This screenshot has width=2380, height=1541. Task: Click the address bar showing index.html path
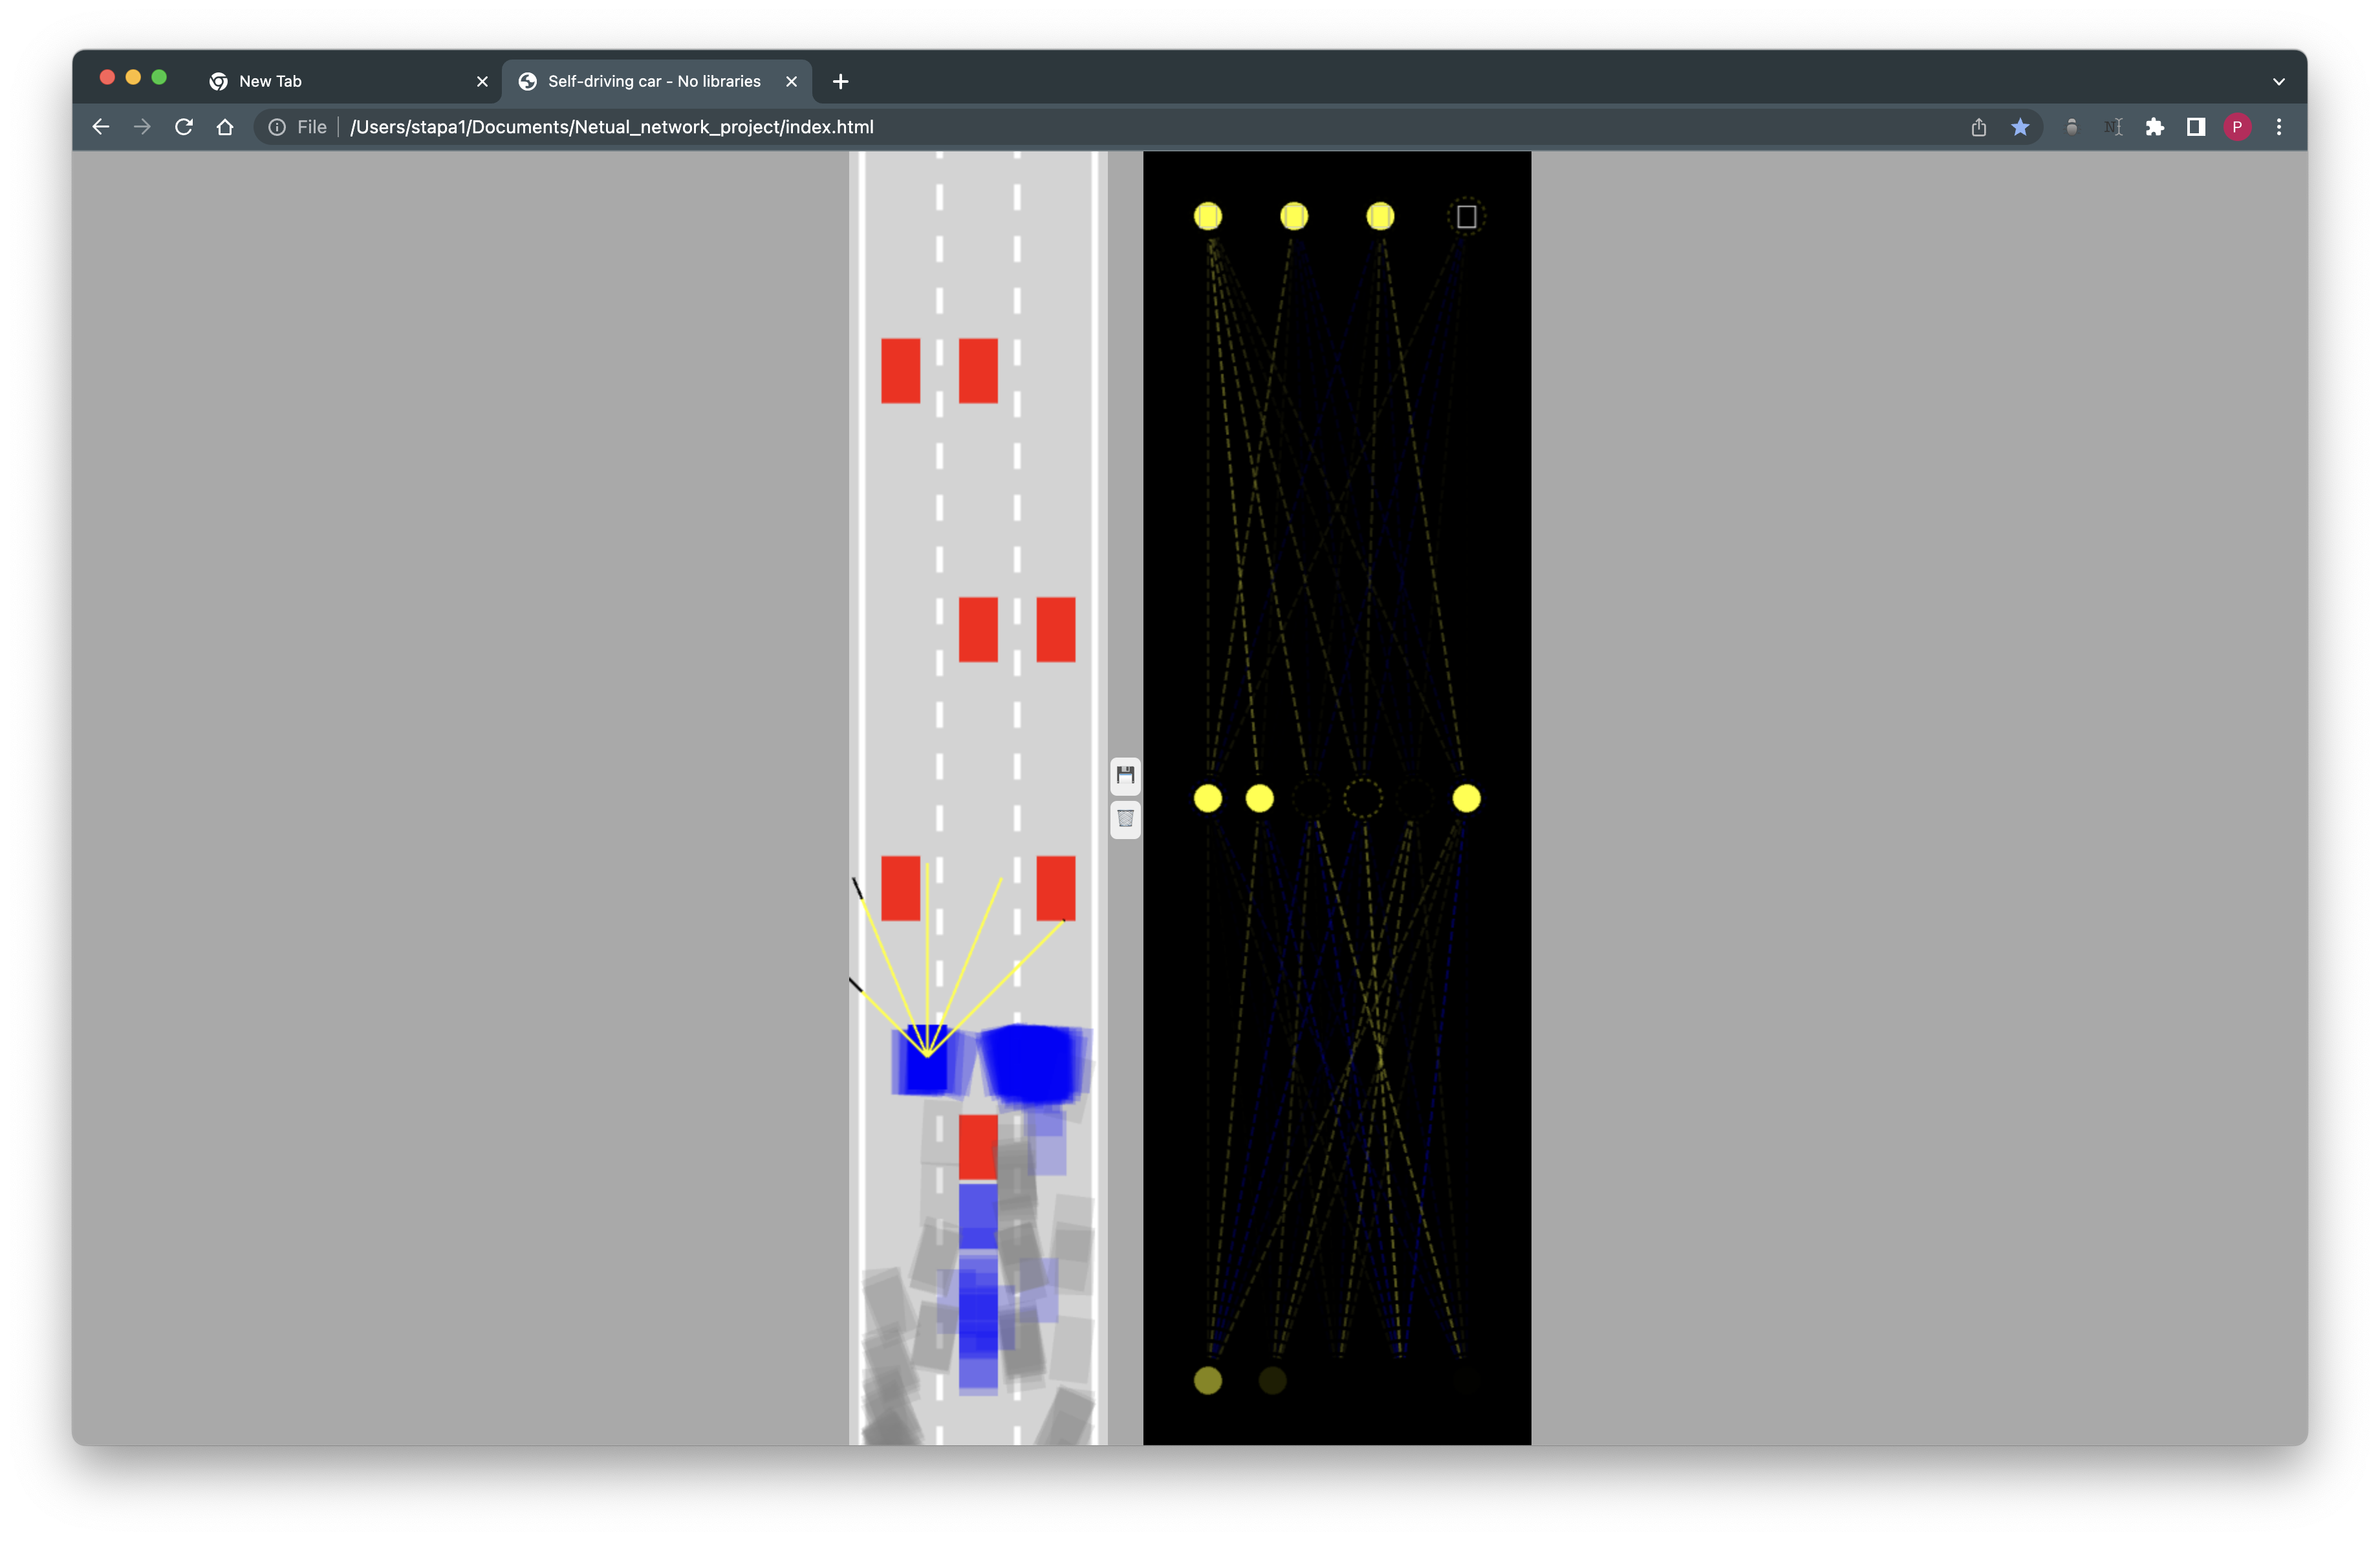pyautogui.click(x=612, y=127)
